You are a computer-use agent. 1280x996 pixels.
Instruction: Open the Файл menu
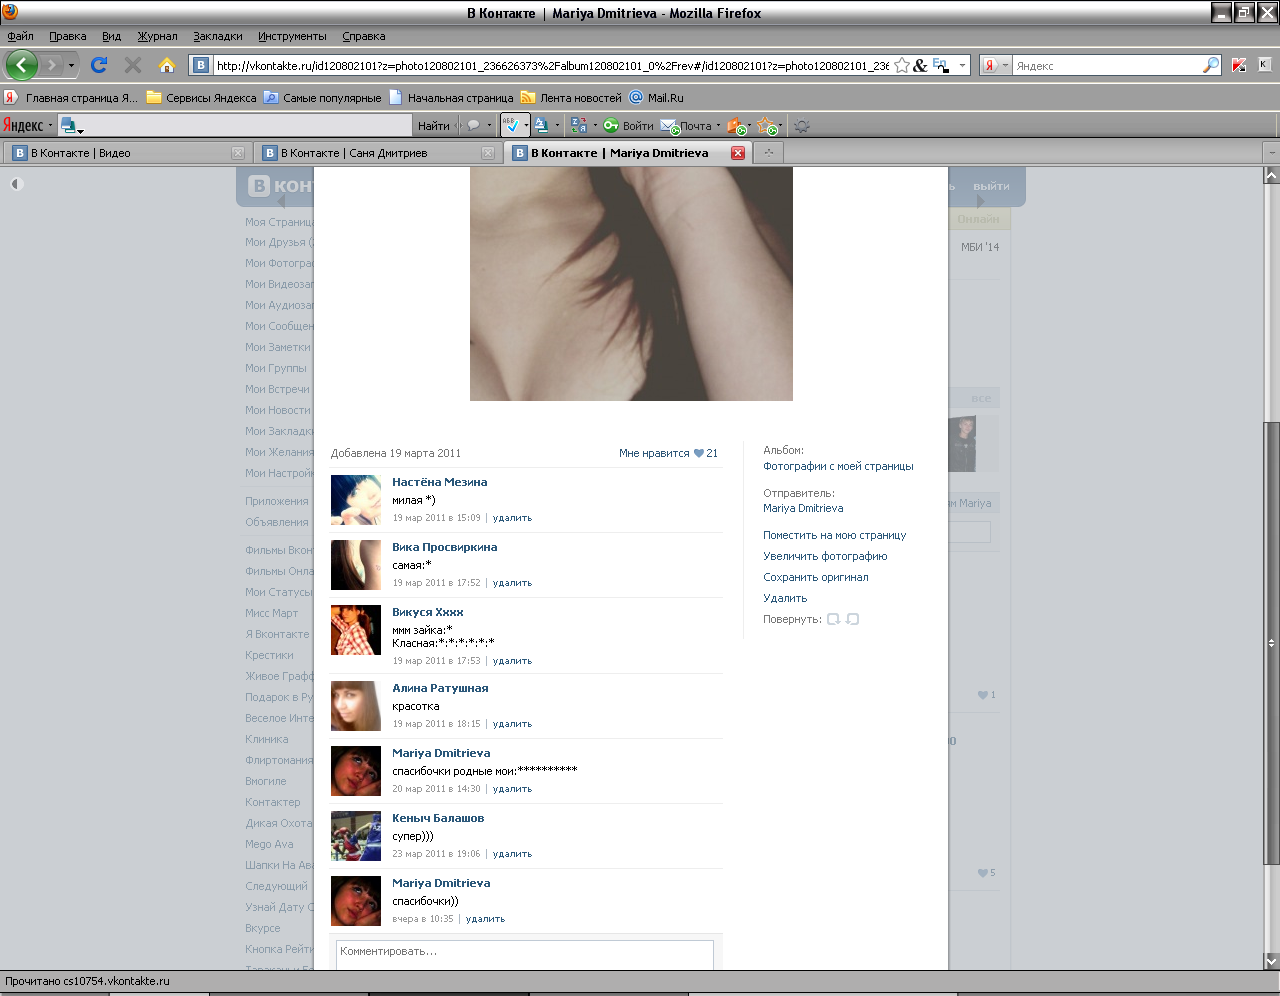pos(20,36)
